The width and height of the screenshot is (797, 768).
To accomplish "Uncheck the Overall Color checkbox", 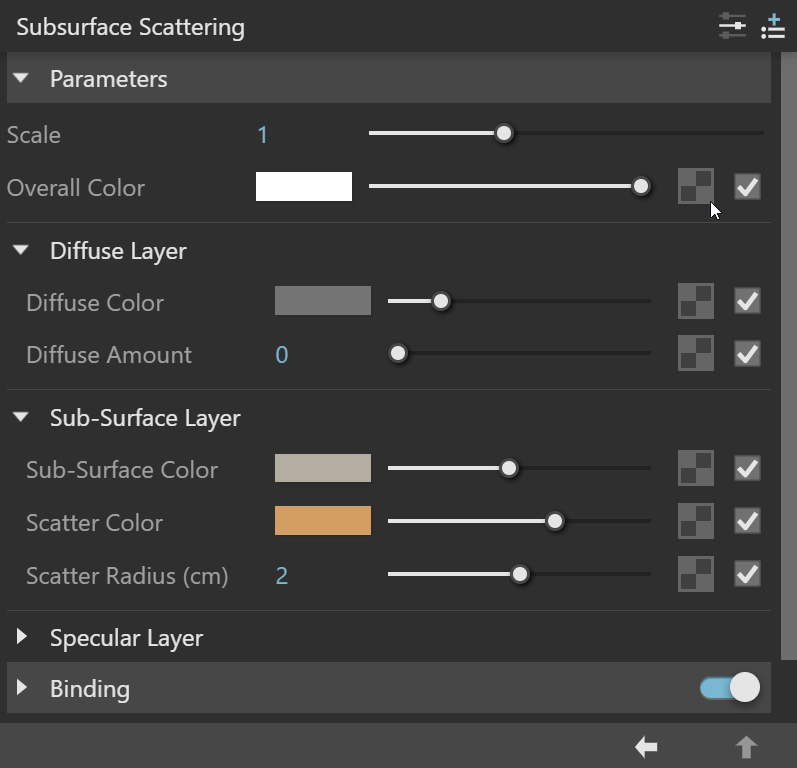I will (x=747, y=187).
